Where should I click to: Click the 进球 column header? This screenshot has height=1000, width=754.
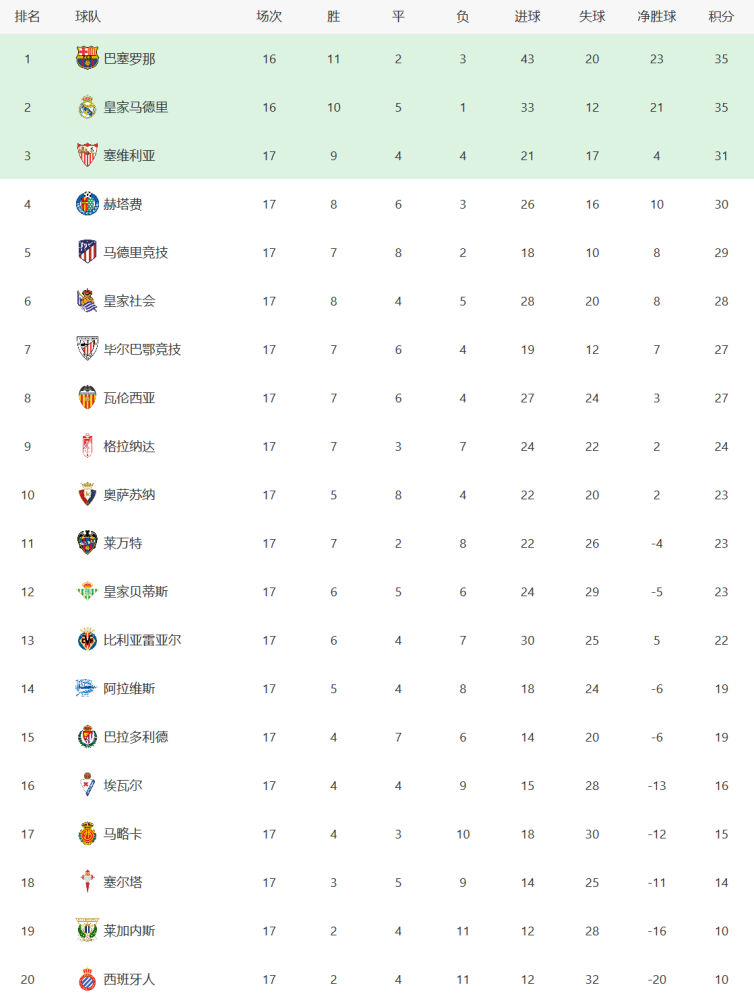tap(528, 17)
